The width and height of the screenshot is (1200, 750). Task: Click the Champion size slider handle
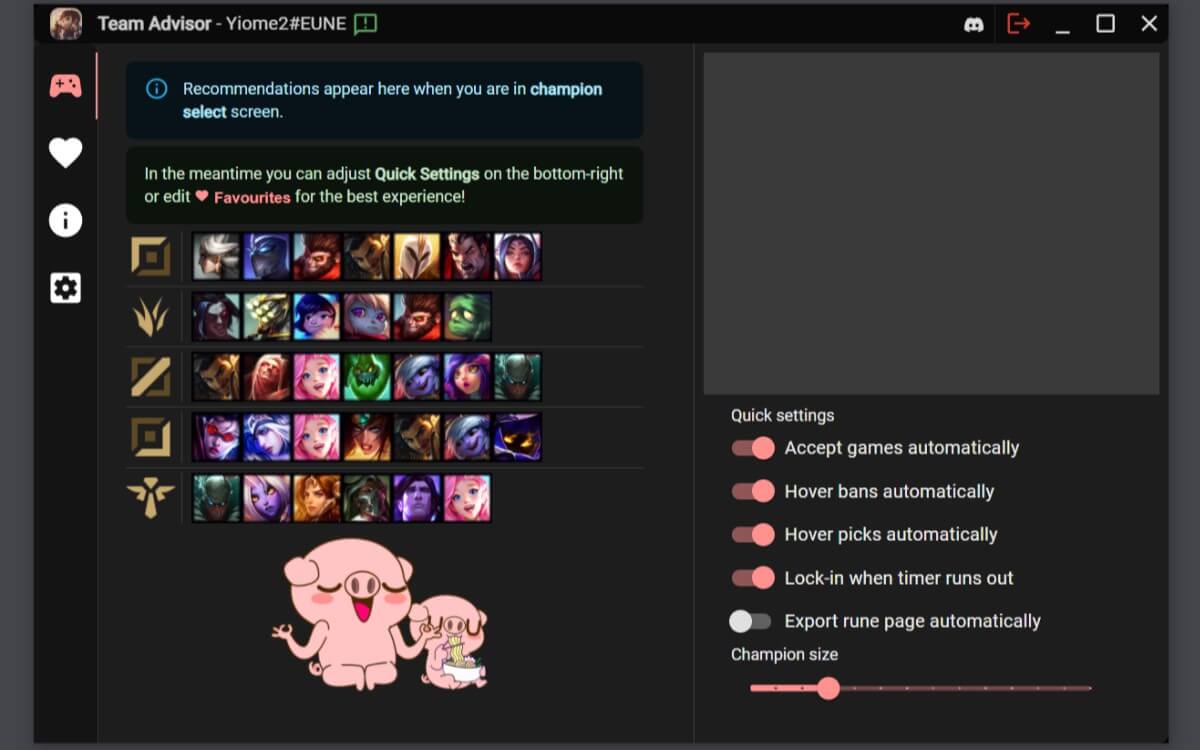pos(828,688)
